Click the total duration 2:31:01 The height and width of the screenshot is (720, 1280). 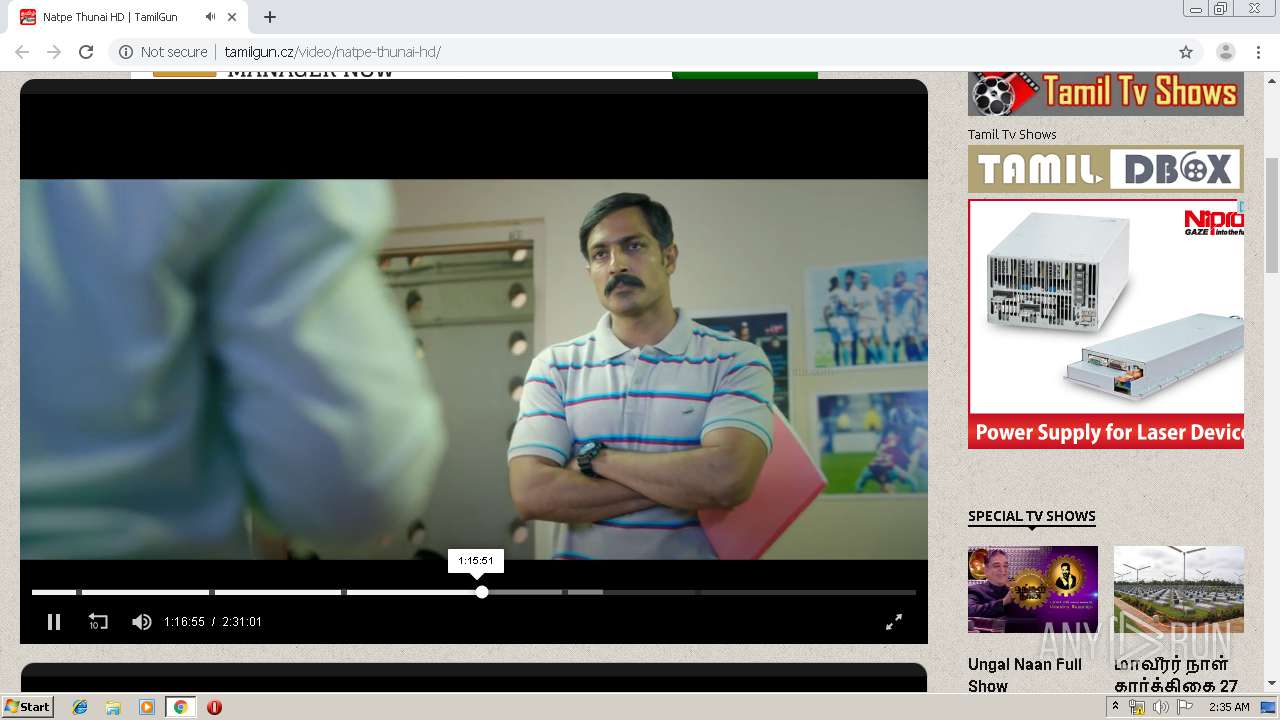(x=242, y=622)
